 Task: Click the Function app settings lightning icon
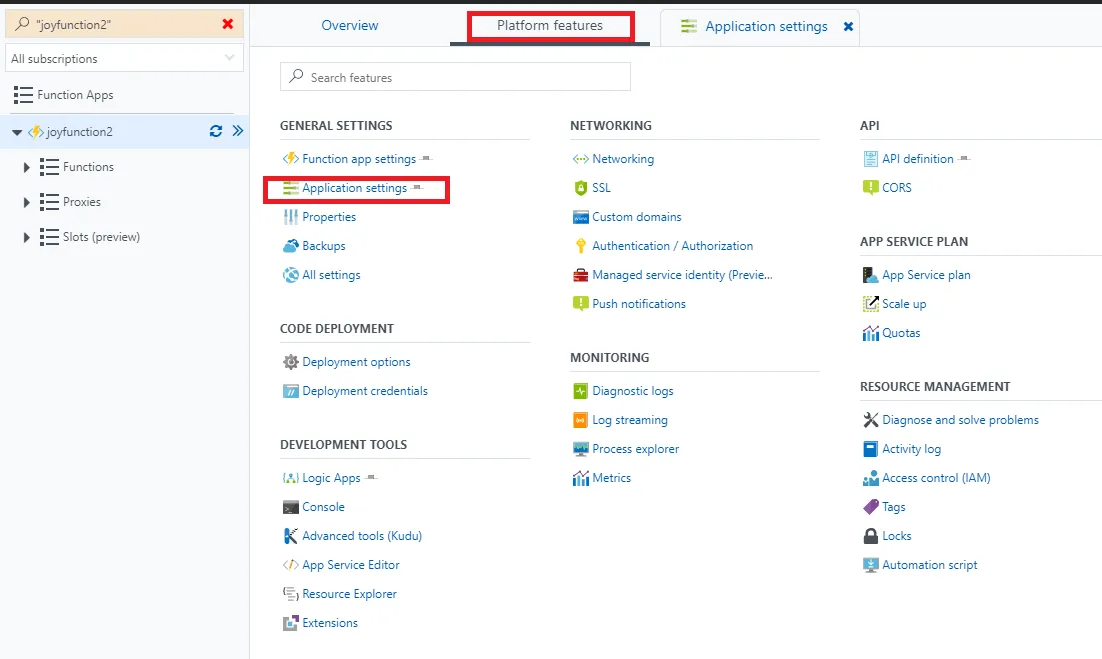click(x=290, y=159)
